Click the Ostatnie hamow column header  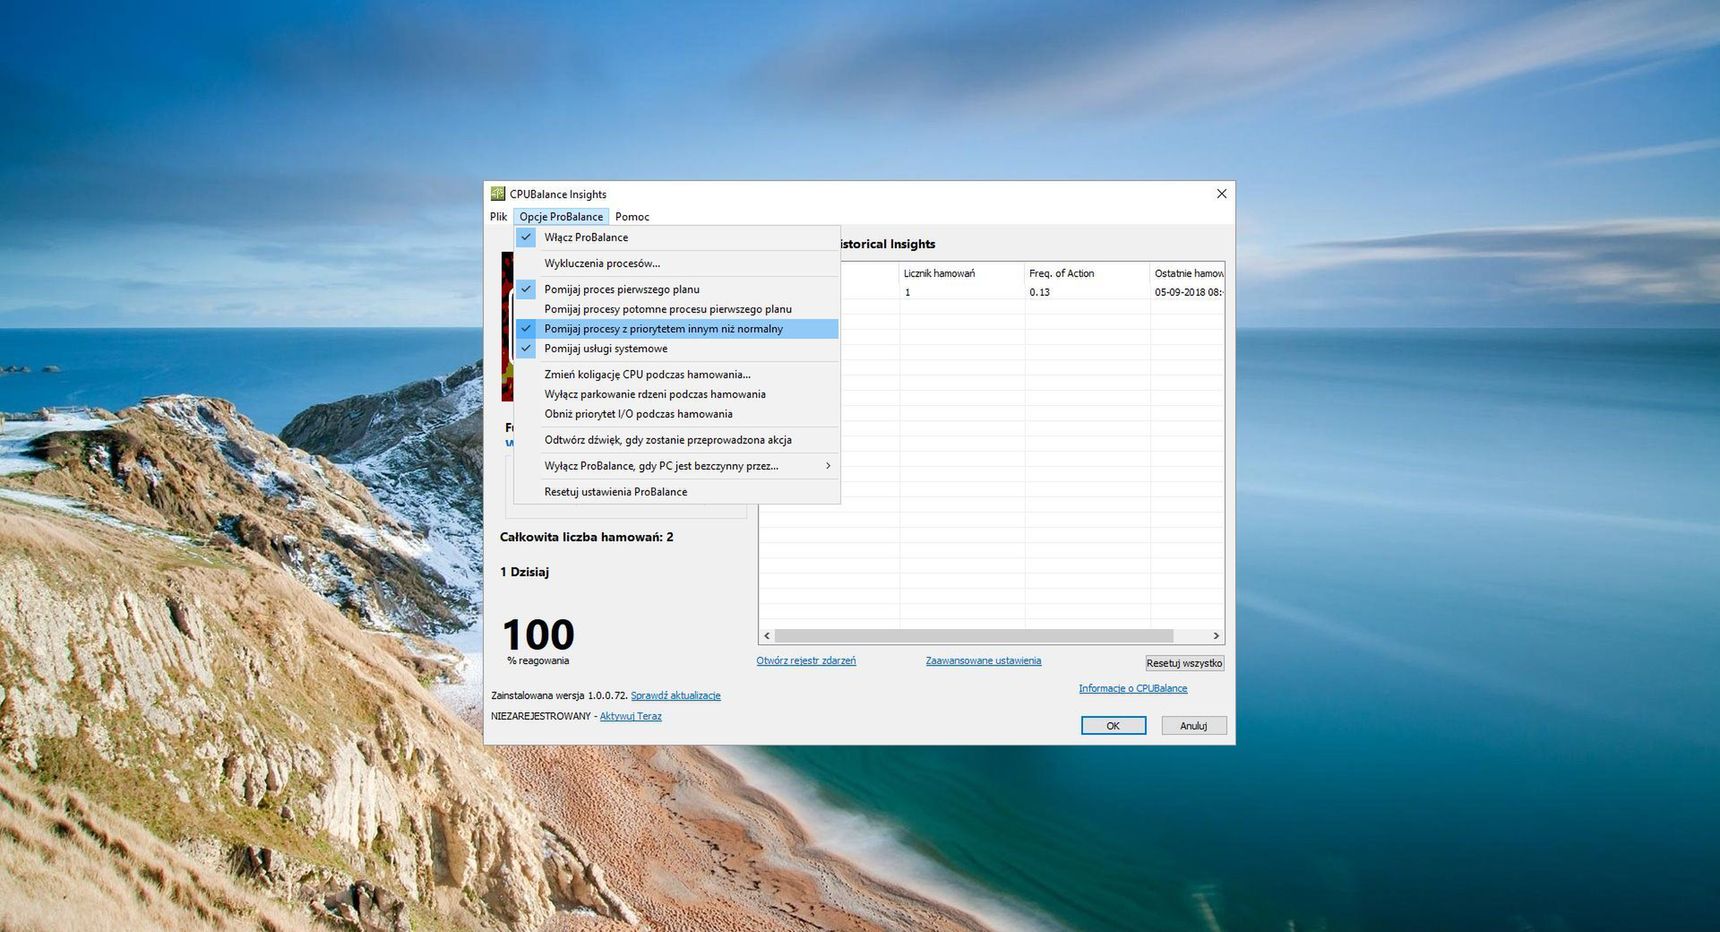point(1188,273)
